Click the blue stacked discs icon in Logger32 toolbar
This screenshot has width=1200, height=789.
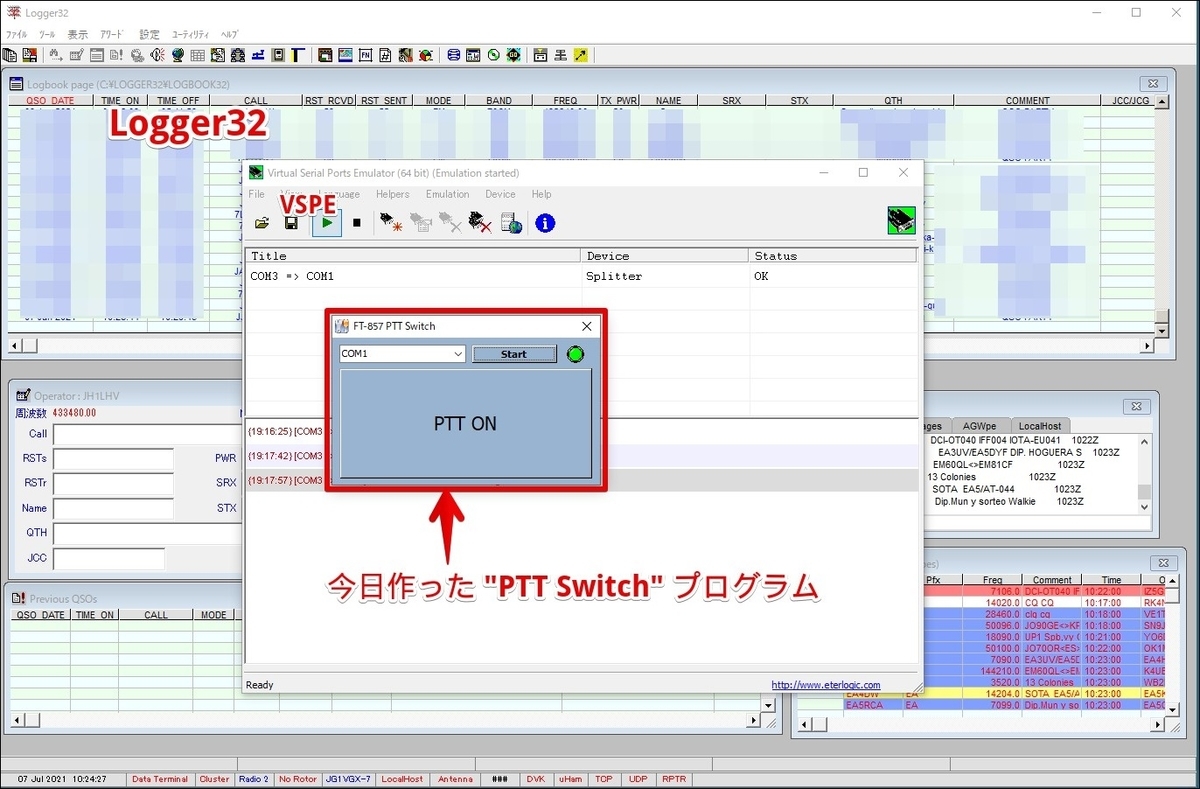coord(454,55)
